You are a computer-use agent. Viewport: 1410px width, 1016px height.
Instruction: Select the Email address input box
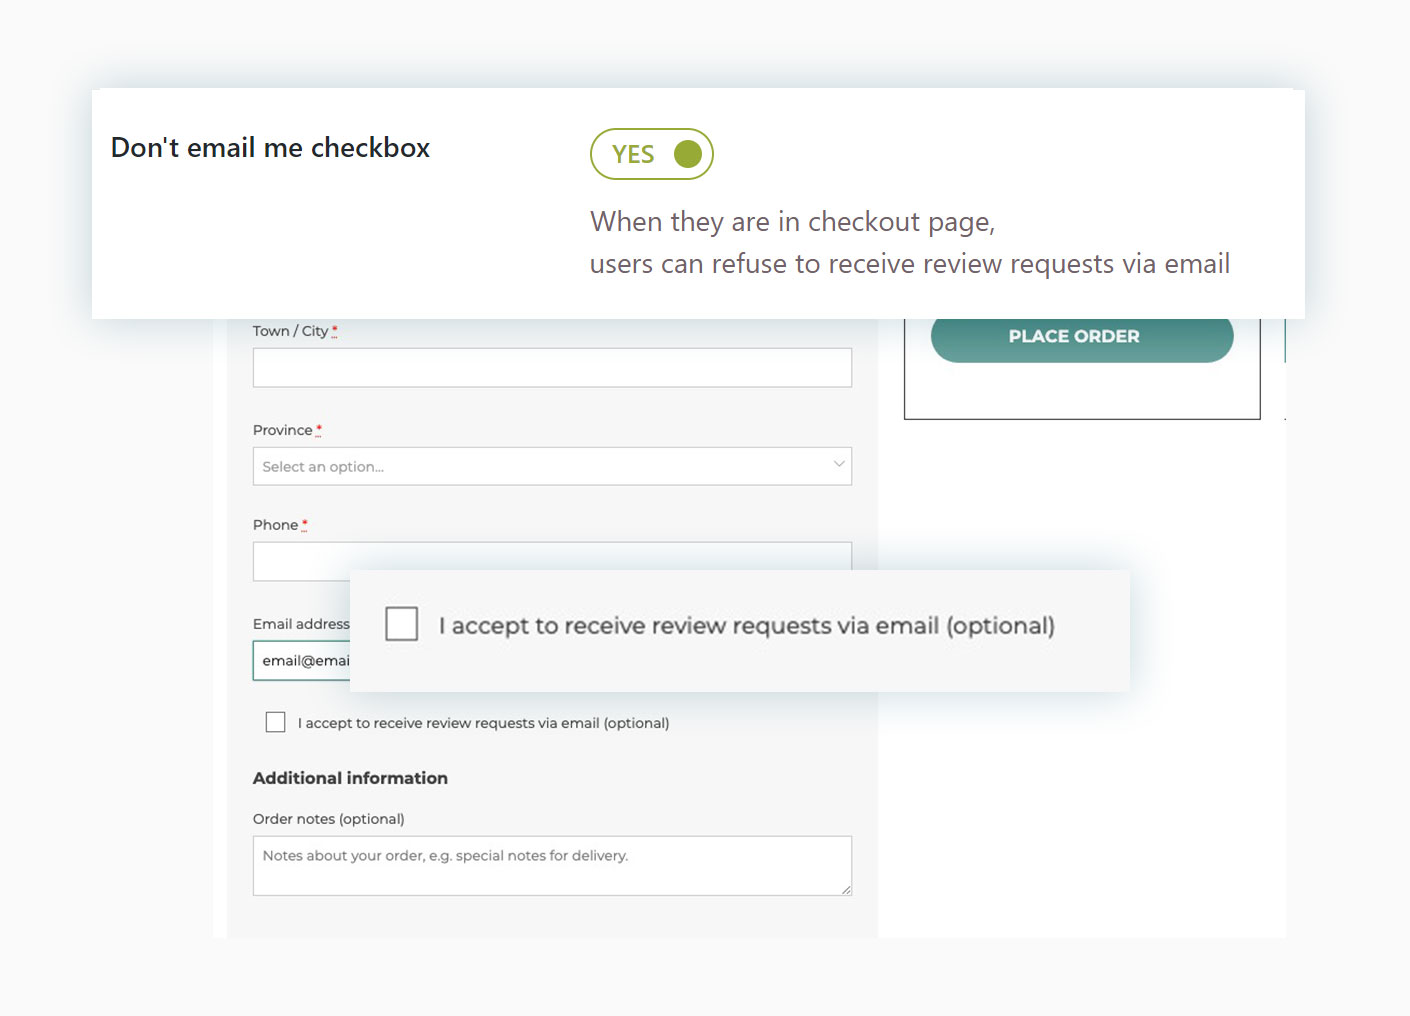[301, 661]
